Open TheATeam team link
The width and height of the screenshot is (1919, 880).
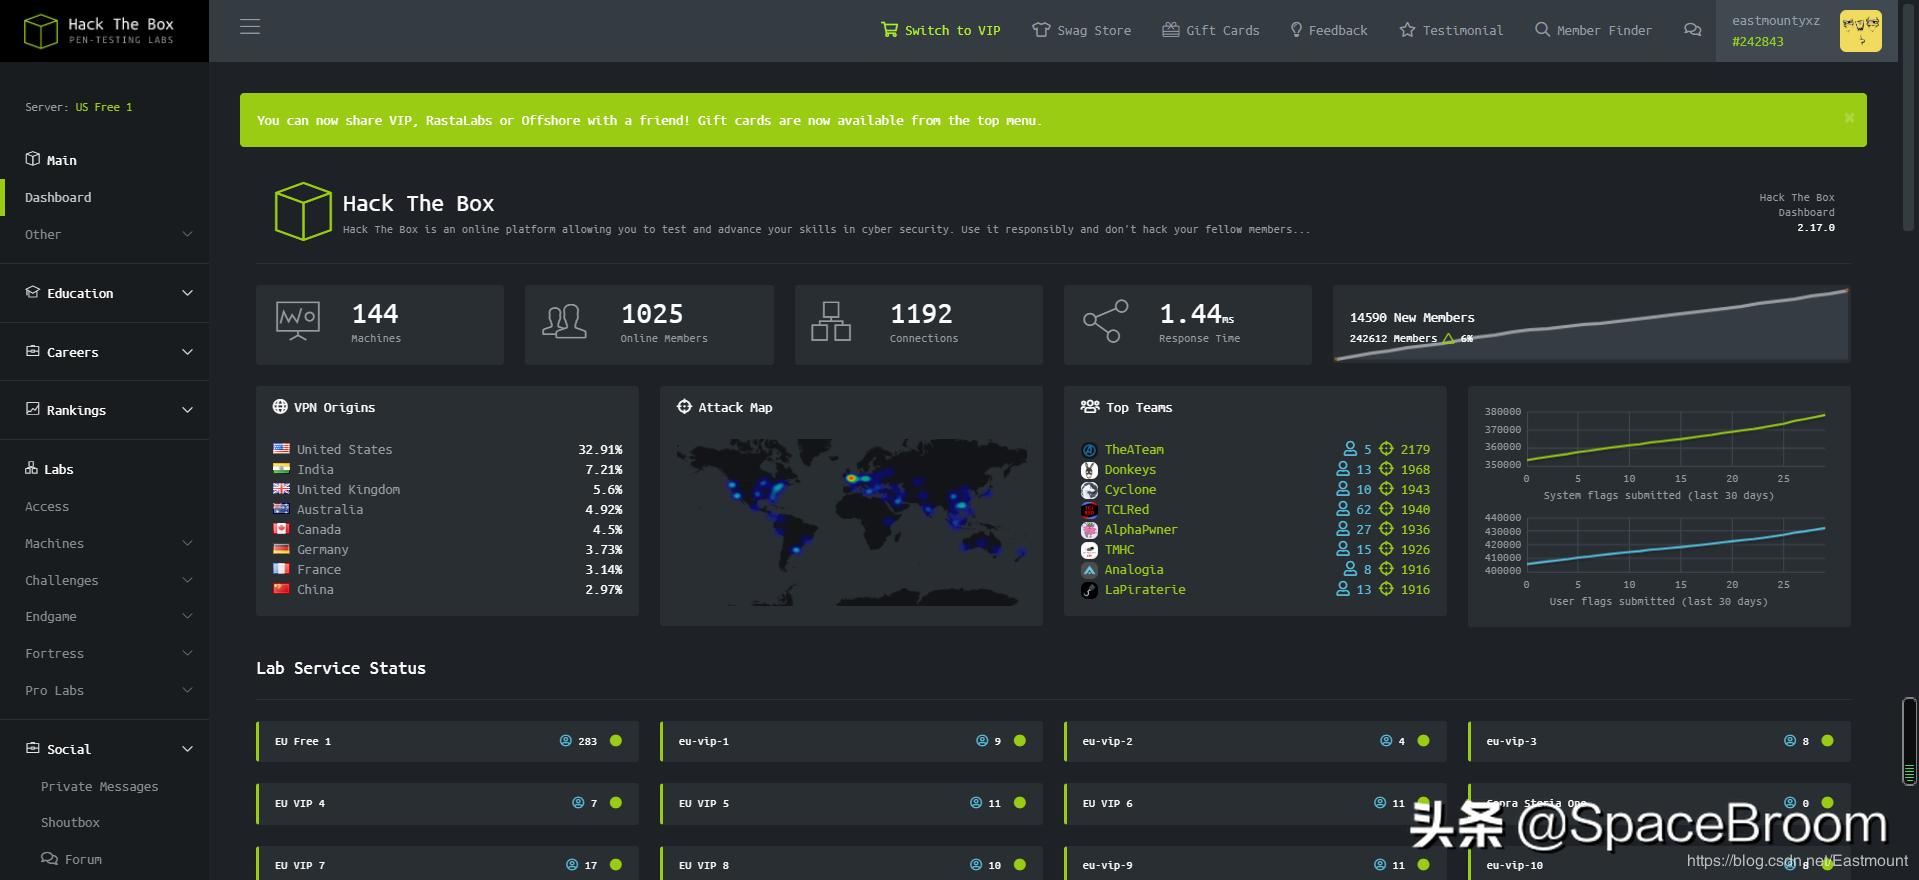point(1134,450)
